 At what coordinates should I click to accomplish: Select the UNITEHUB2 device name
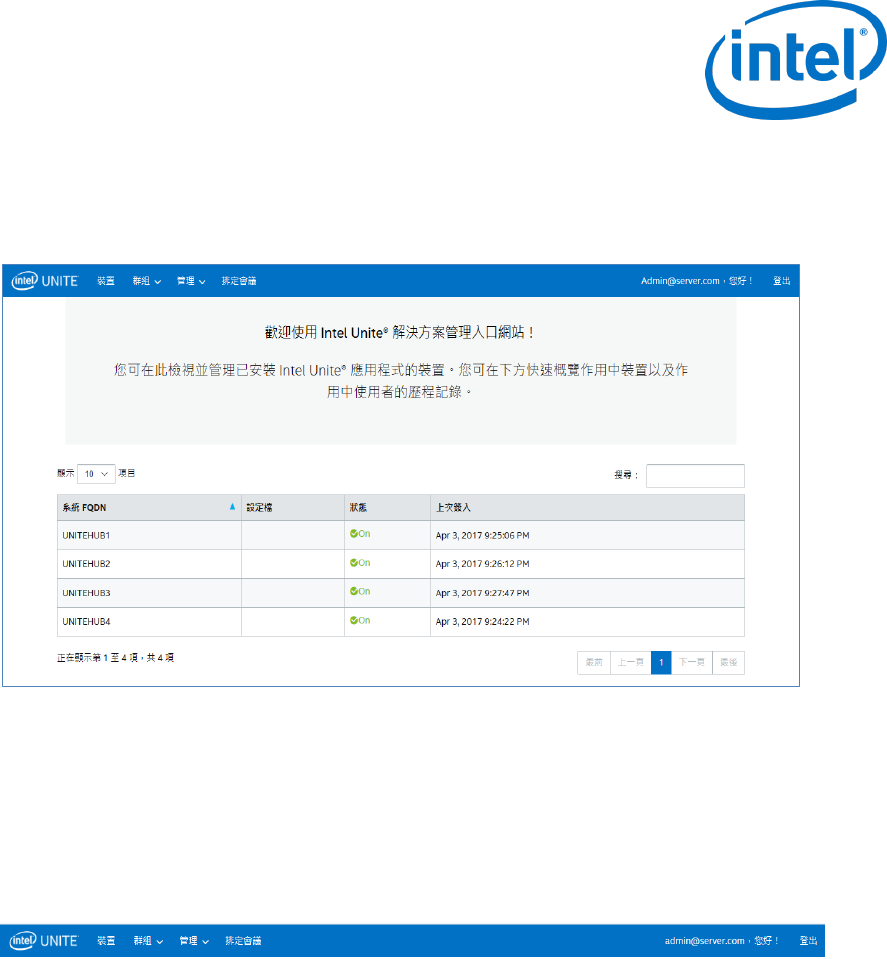86,564
